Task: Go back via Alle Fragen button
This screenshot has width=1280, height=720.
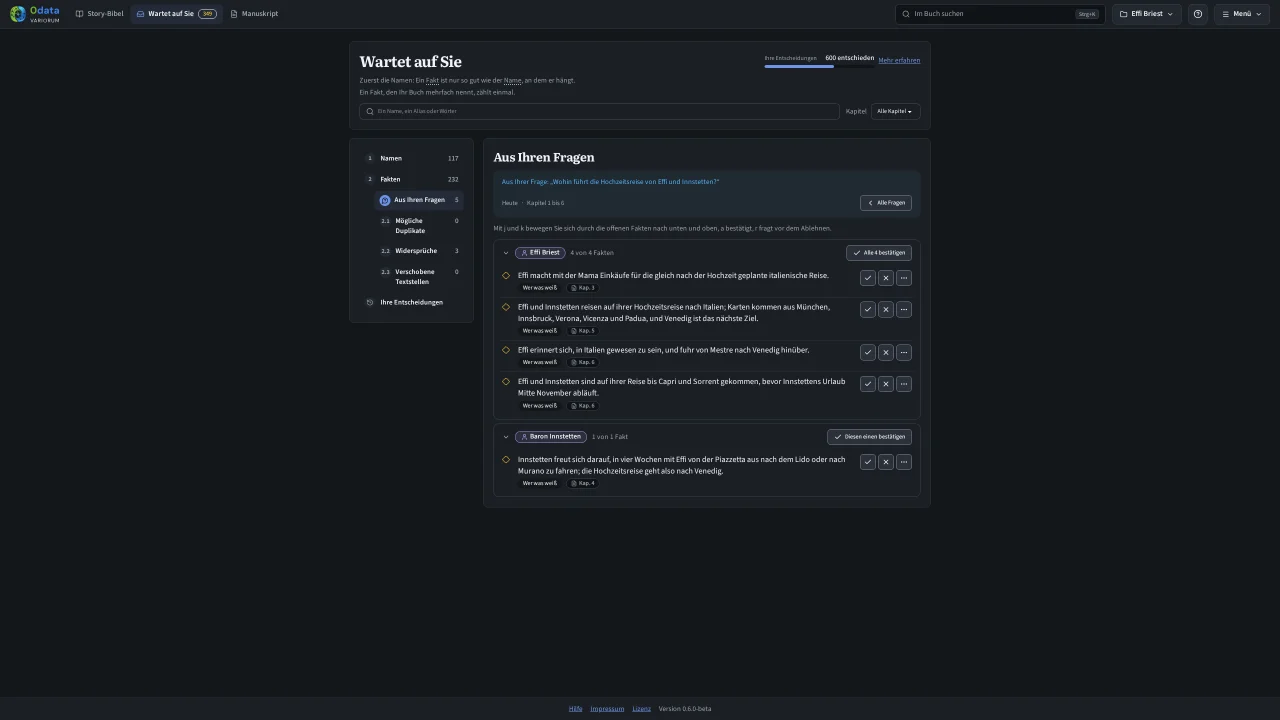Action: coord(886,203)
